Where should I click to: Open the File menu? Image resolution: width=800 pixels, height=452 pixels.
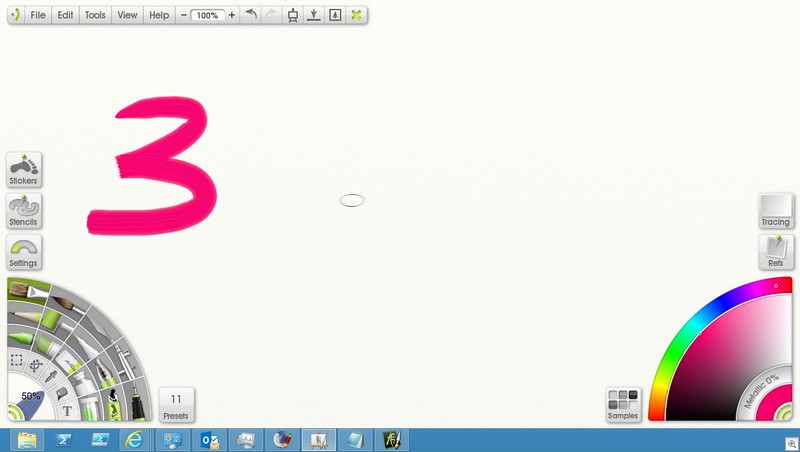coord(37,15)
